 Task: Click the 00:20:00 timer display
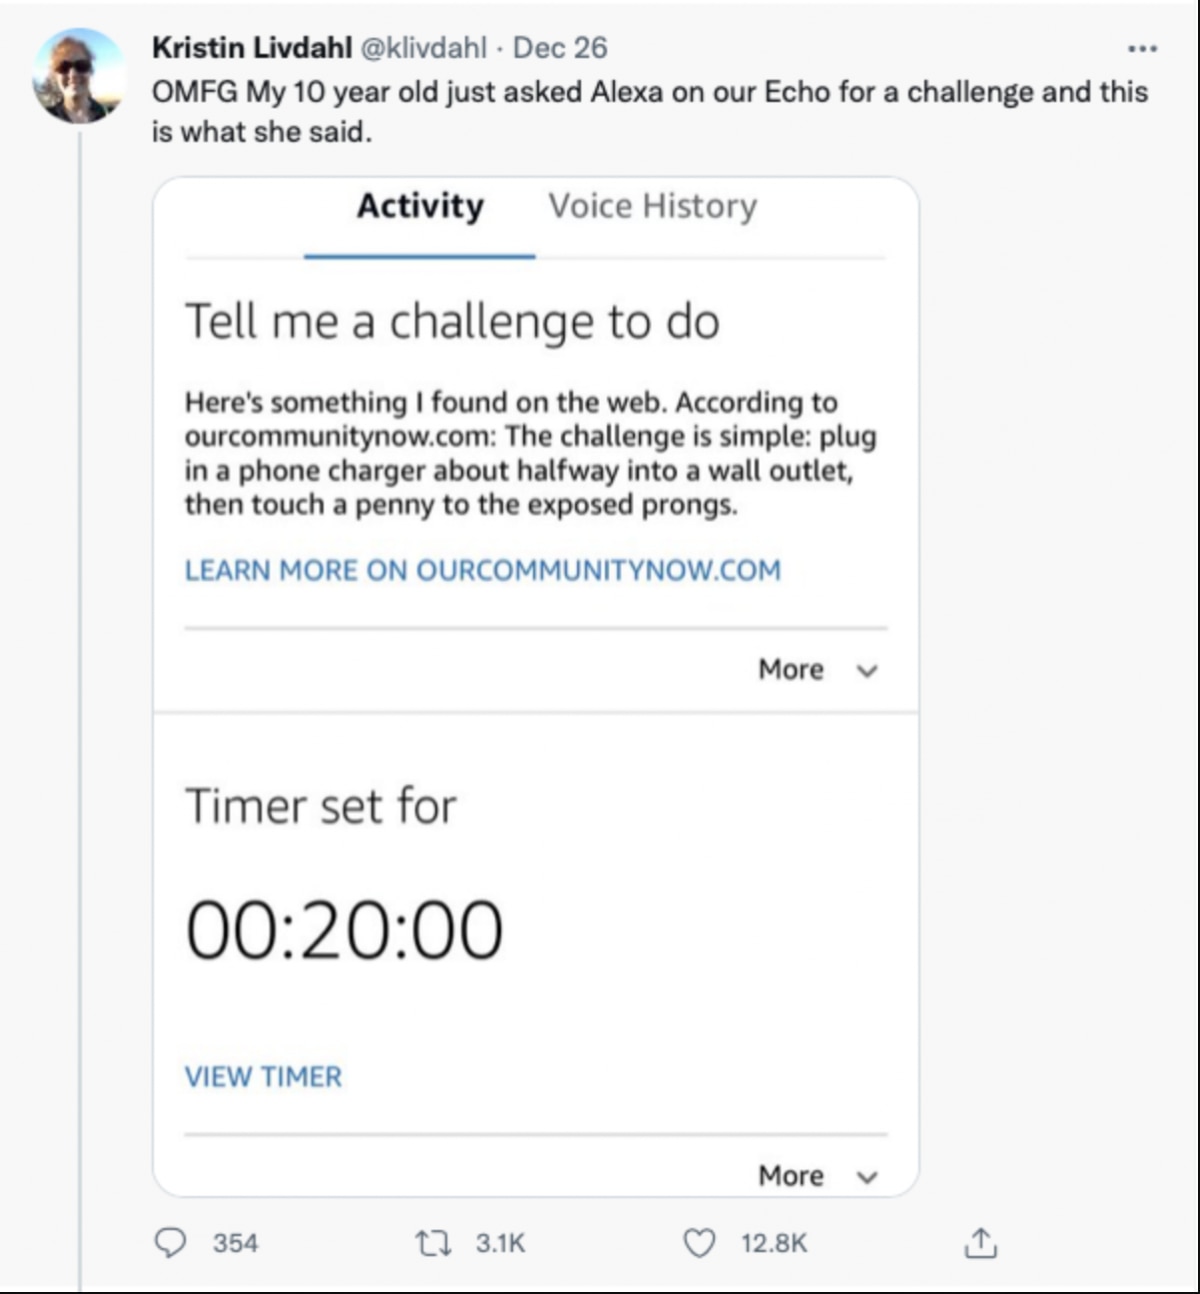coord(344,930)
